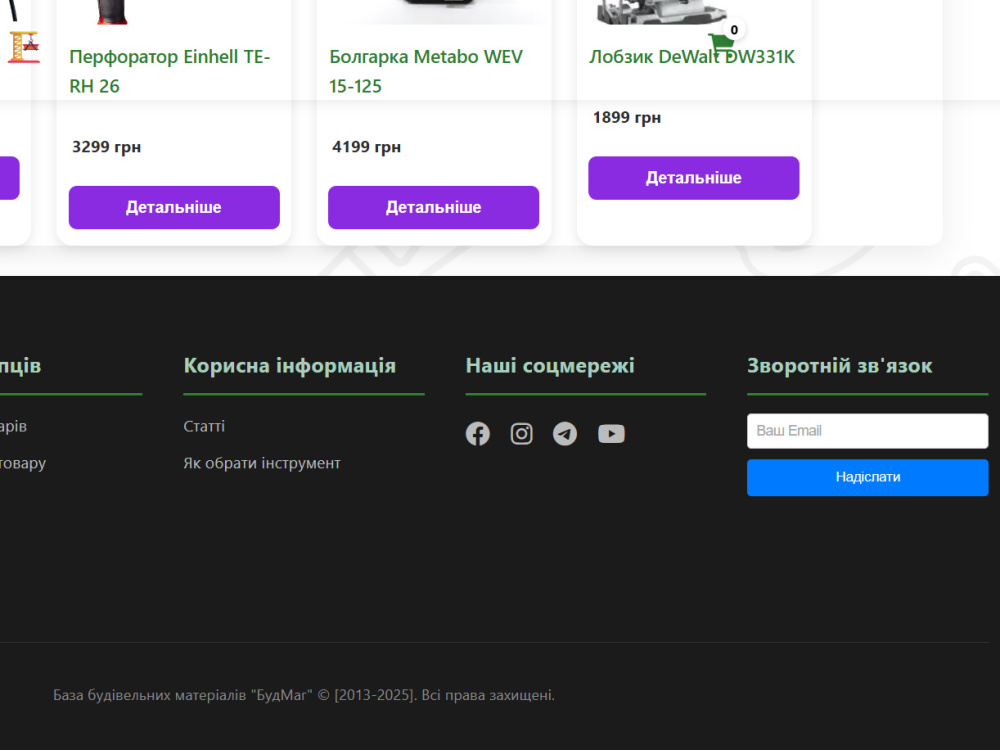Open the Статті footer link
Viewport: 1000px width, 750px height.
pos(204,426)
